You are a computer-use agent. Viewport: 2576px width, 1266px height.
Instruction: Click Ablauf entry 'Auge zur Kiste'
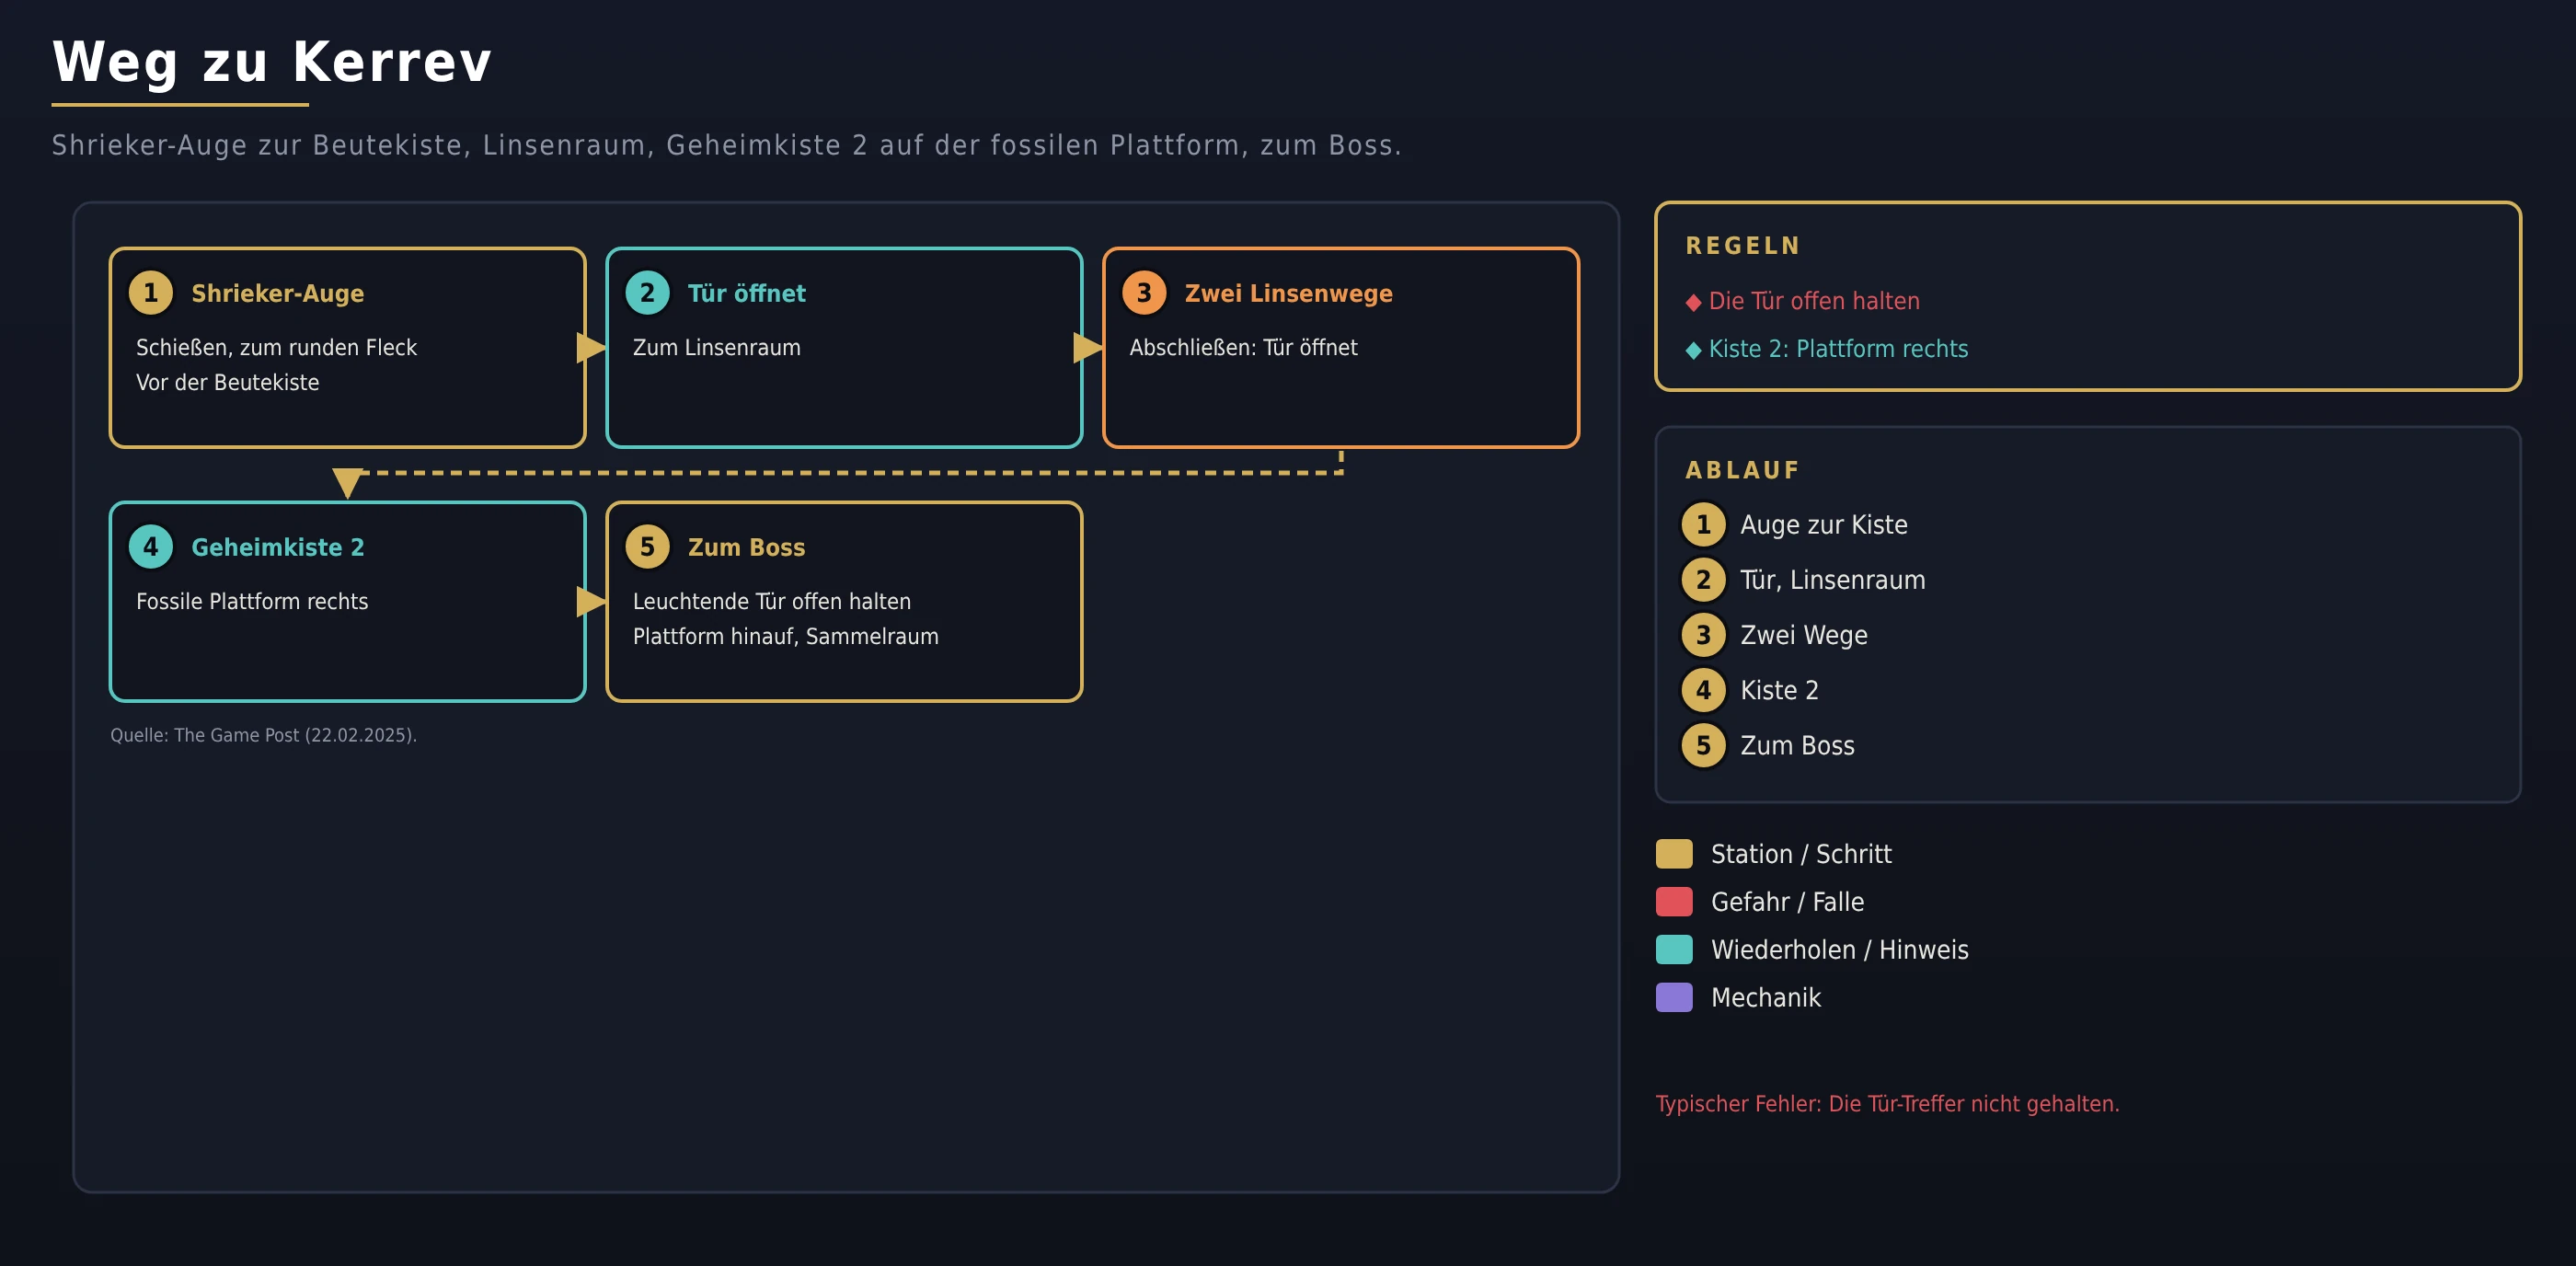tap(1823, 525)
